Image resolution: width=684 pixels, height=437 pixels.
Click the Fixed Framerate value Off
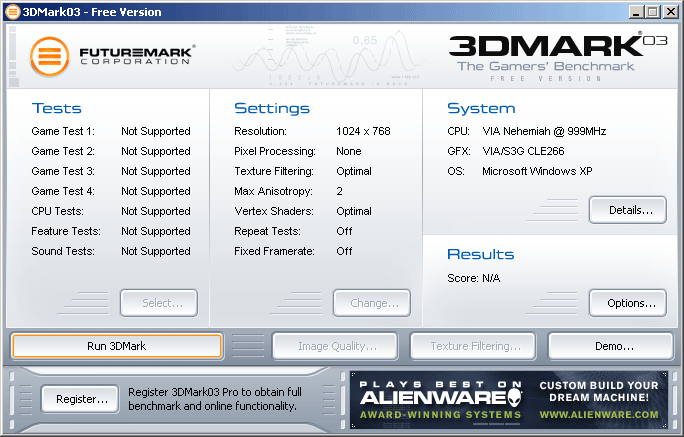point(344,251)
